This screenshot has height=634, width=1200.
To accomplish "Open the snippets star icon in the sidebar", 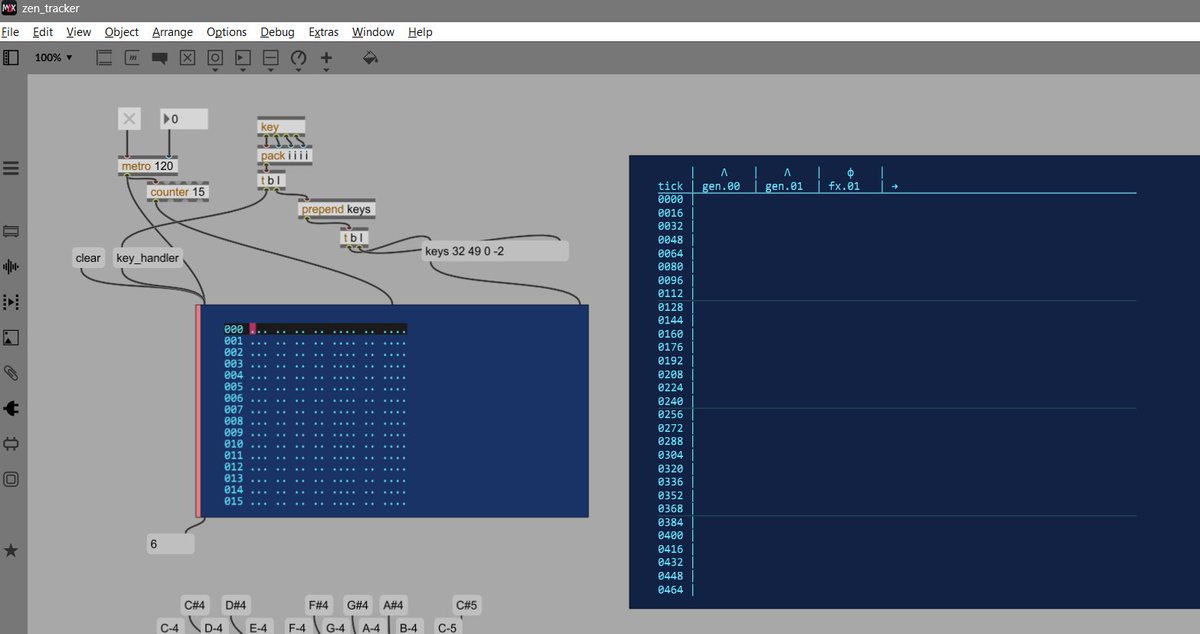I will point(13,549).
